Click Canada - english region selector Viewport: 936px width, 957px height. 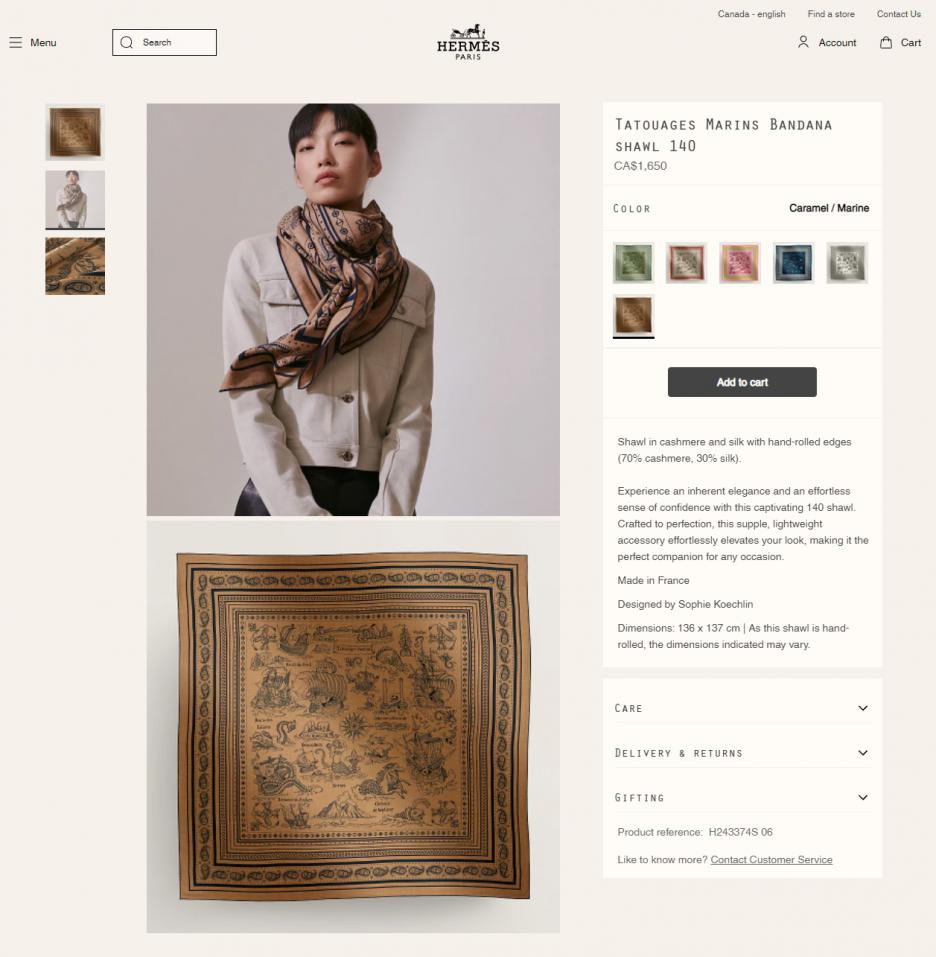[751, 14]
